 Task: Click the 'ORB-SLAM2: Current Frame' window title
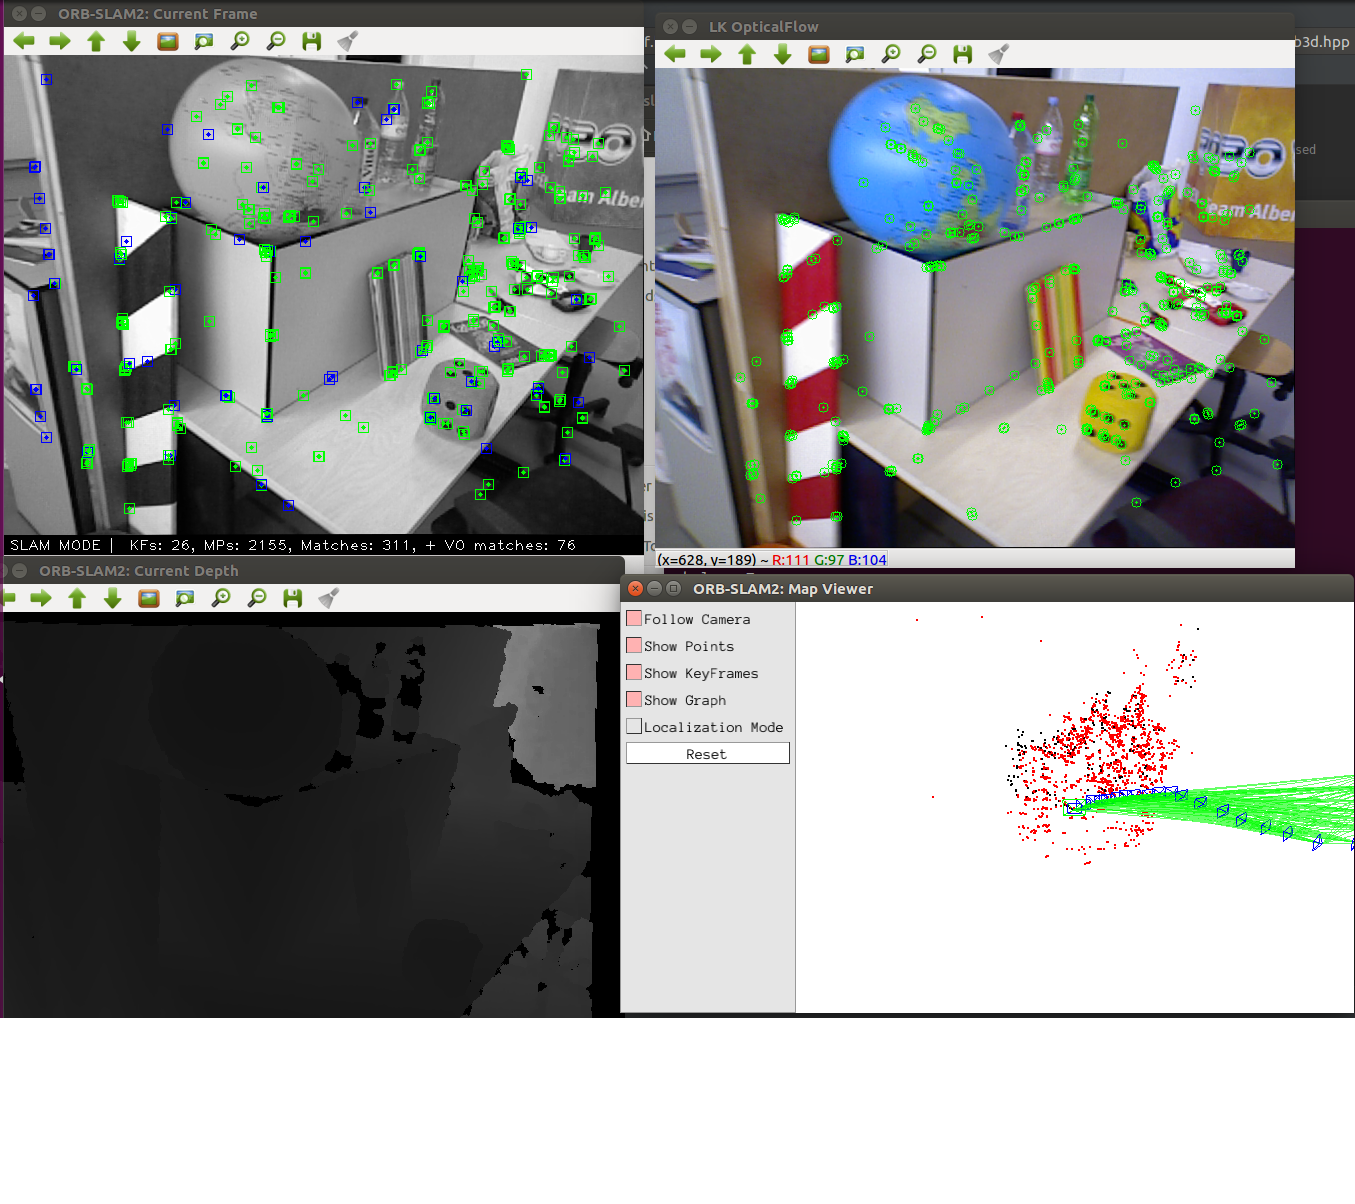tap(158, 14)
